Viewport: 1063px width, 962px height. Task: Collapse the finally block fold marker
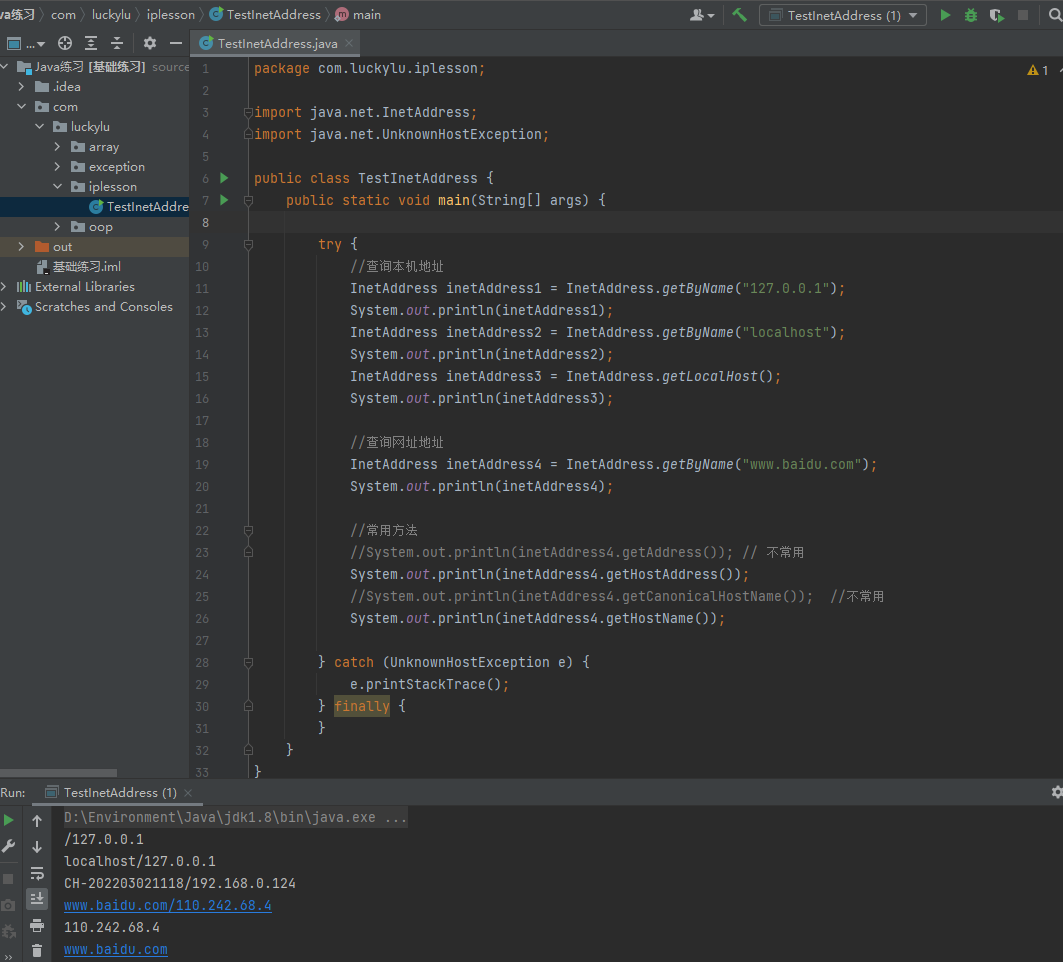coord(248,706)
